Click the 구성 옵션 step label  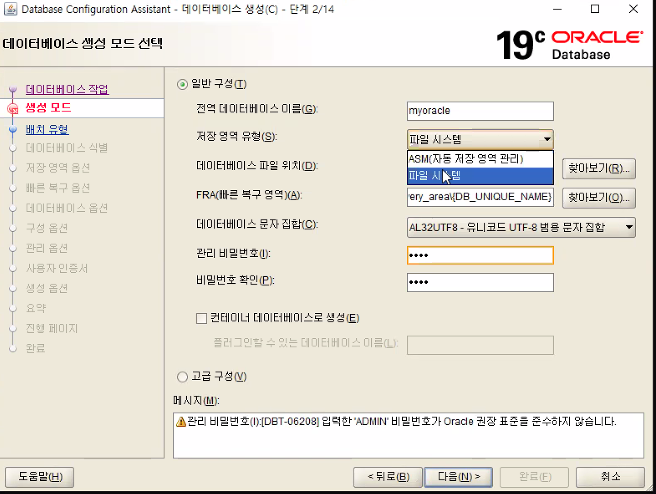(46, 228)
